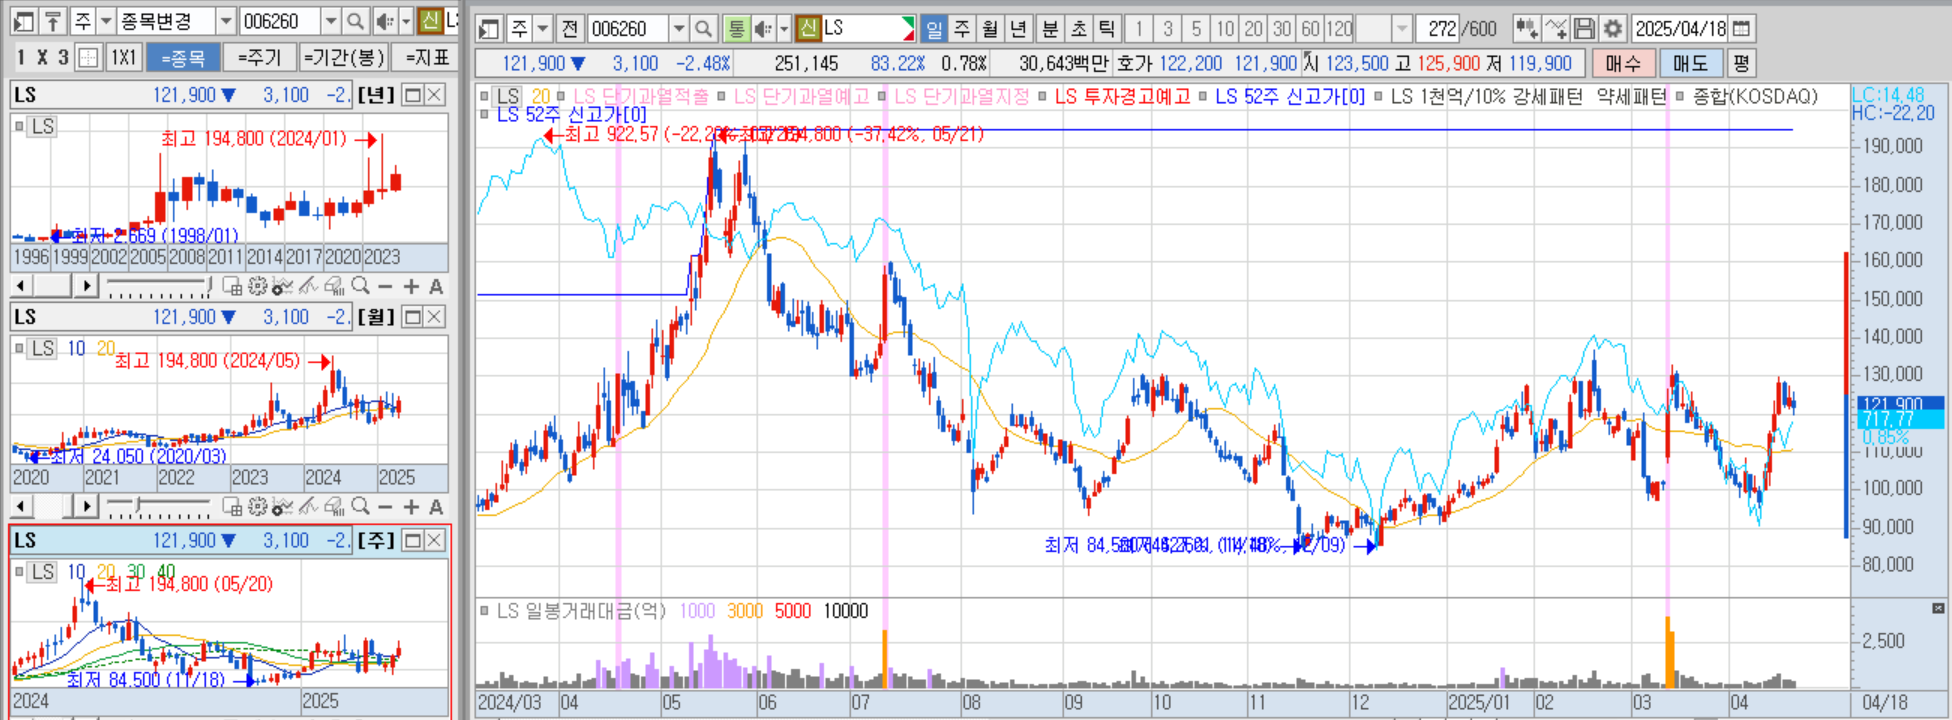Click the settings gear under yearly mini chart

[x=257, y=286]
